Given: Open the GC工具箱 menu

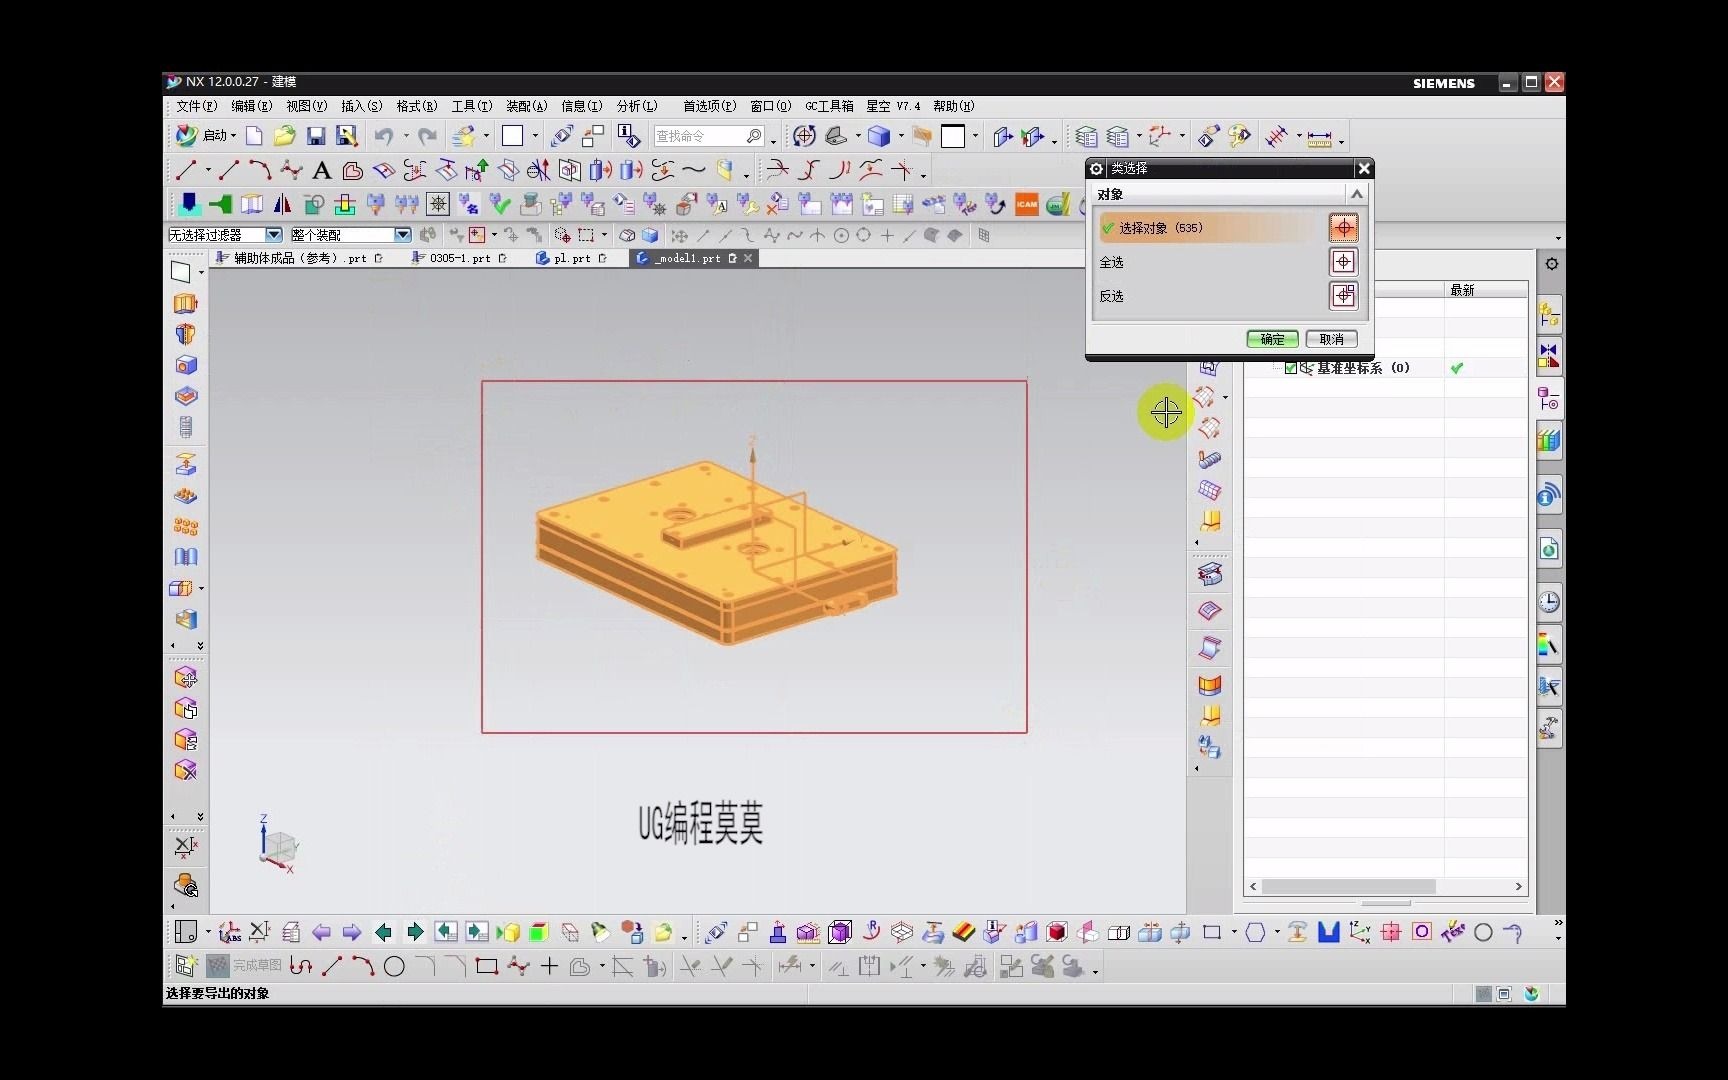Looking at the screenshot, I should [x=829, y=106].
